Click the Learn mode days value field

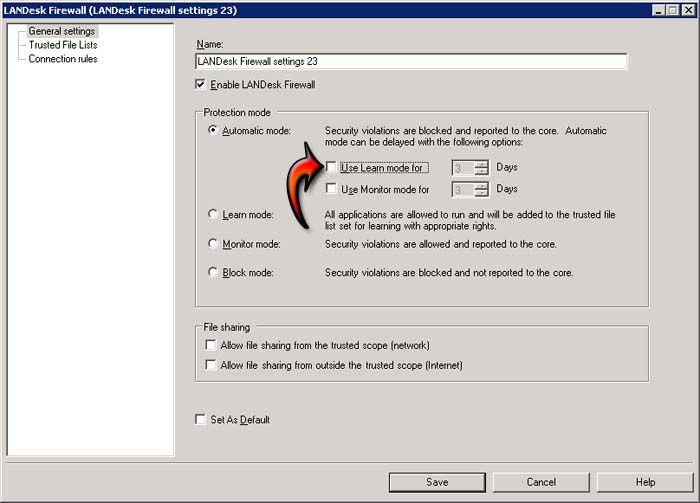click(463, 168)
